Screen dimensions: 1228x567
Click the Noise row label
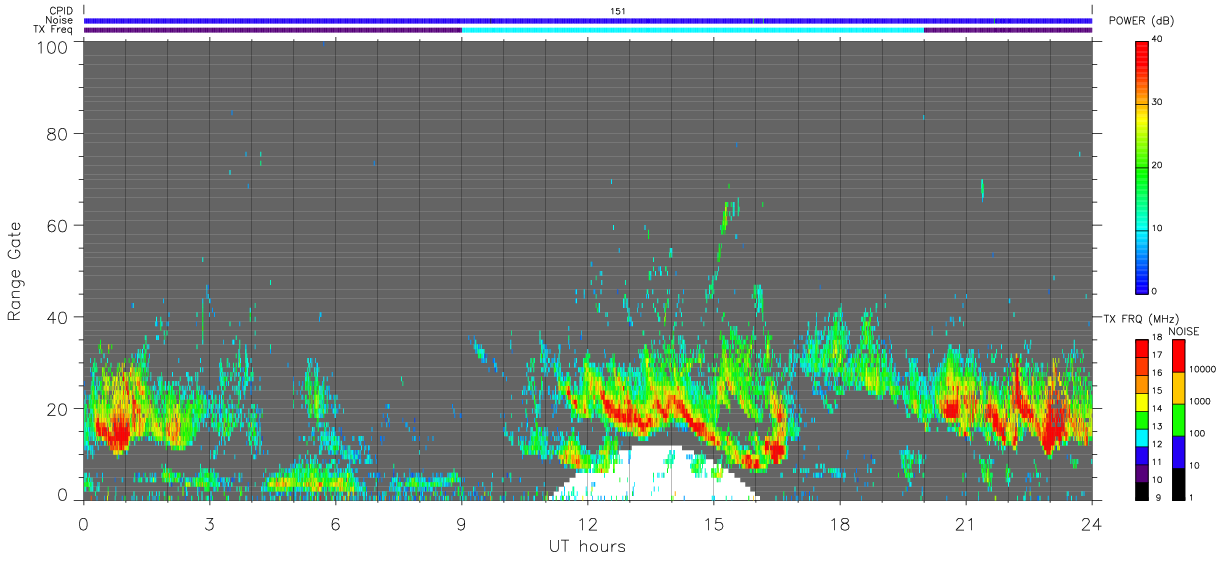pos(59,20)
